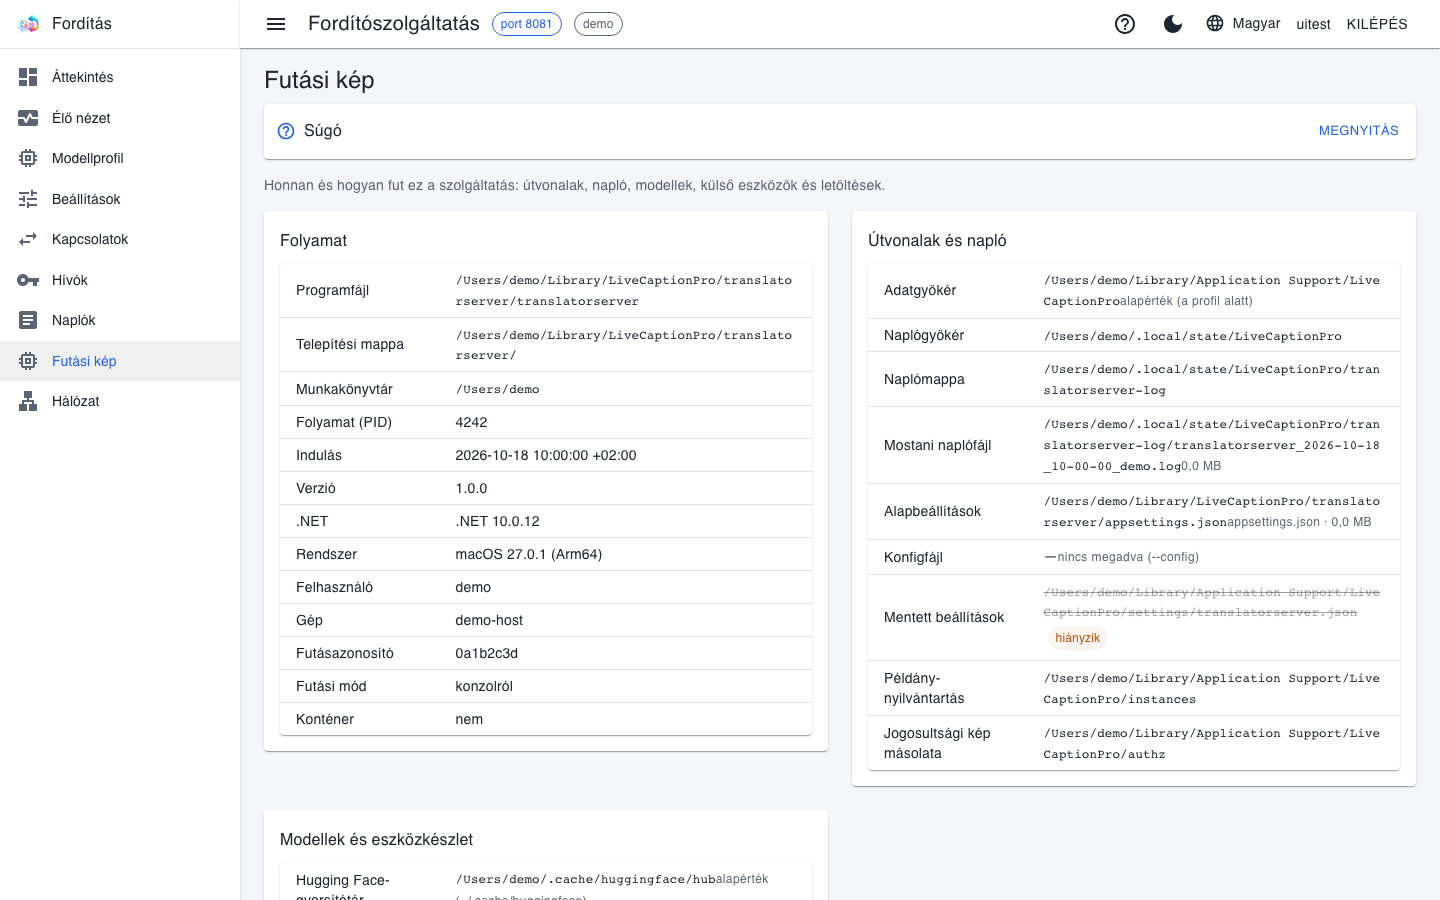
Task: Click the demo badge
Action: pos(598,24)
